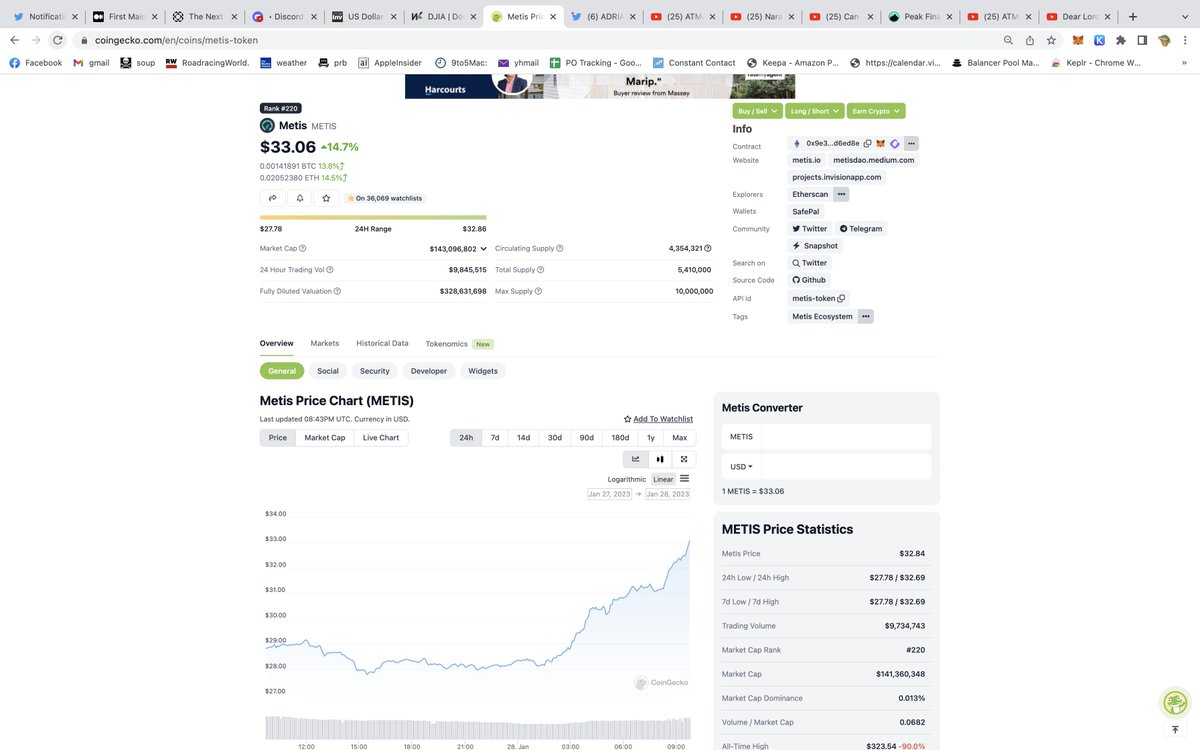Switch chart scale to Logarithmic

(627, 479)
